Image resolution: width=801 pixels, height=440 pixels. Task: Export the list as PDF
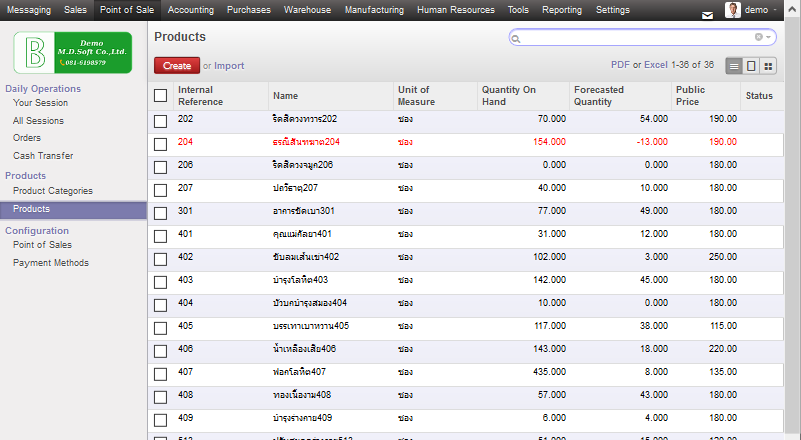(620, 65)
